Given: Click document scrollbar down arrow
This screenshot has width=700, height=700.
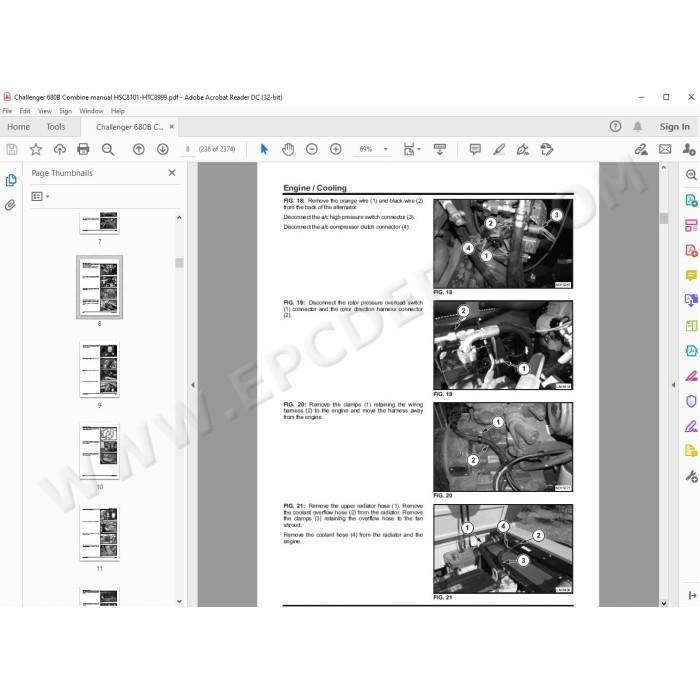Looking at the screenshot, I should click(x=663, y=603).
